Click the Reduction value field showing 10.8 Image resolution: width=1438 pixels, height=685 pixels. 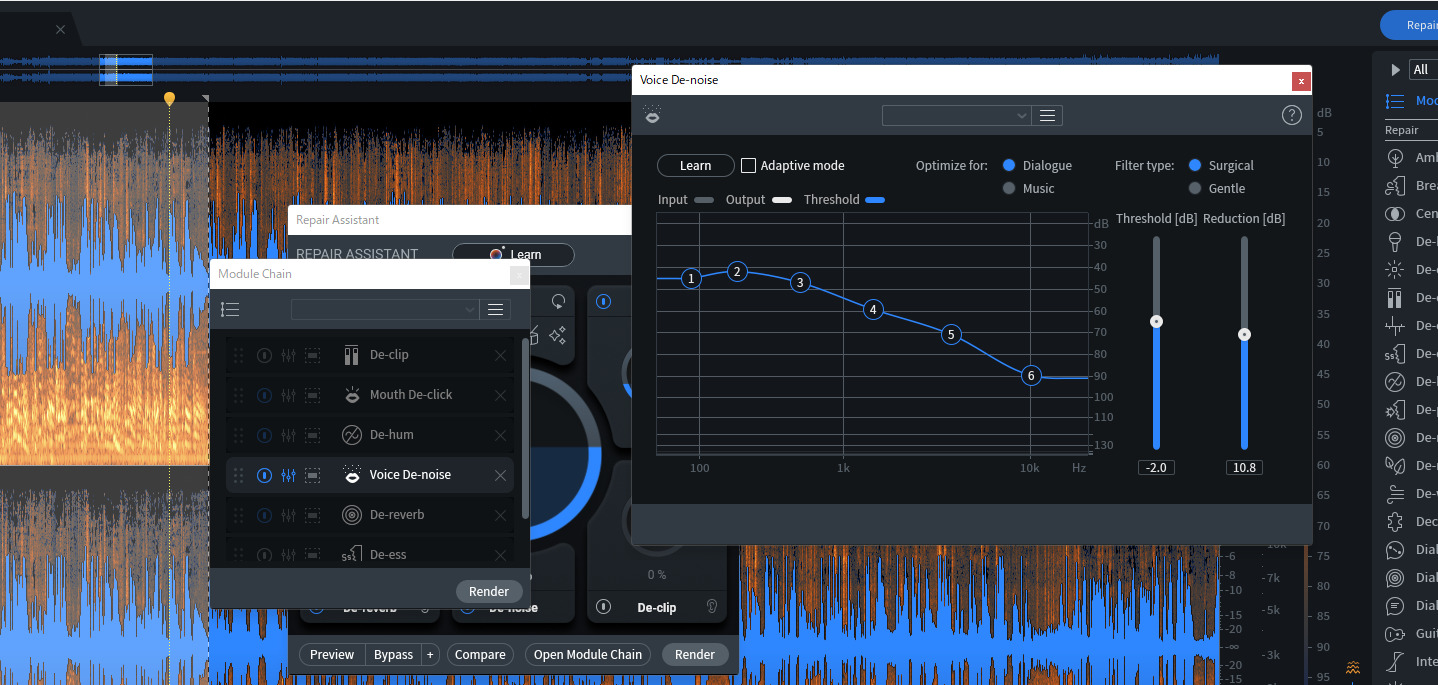point(1244,467)
